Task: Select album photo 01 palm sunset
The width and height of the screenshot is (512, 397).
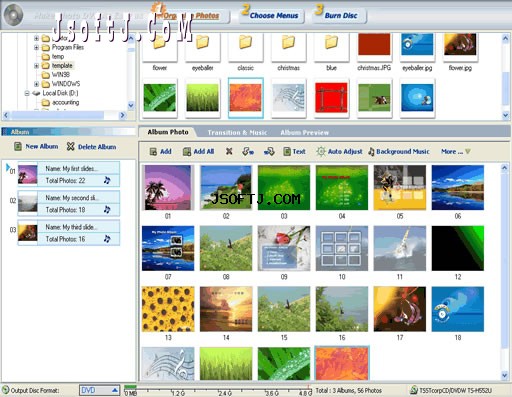Action: [x=168, y=188]
